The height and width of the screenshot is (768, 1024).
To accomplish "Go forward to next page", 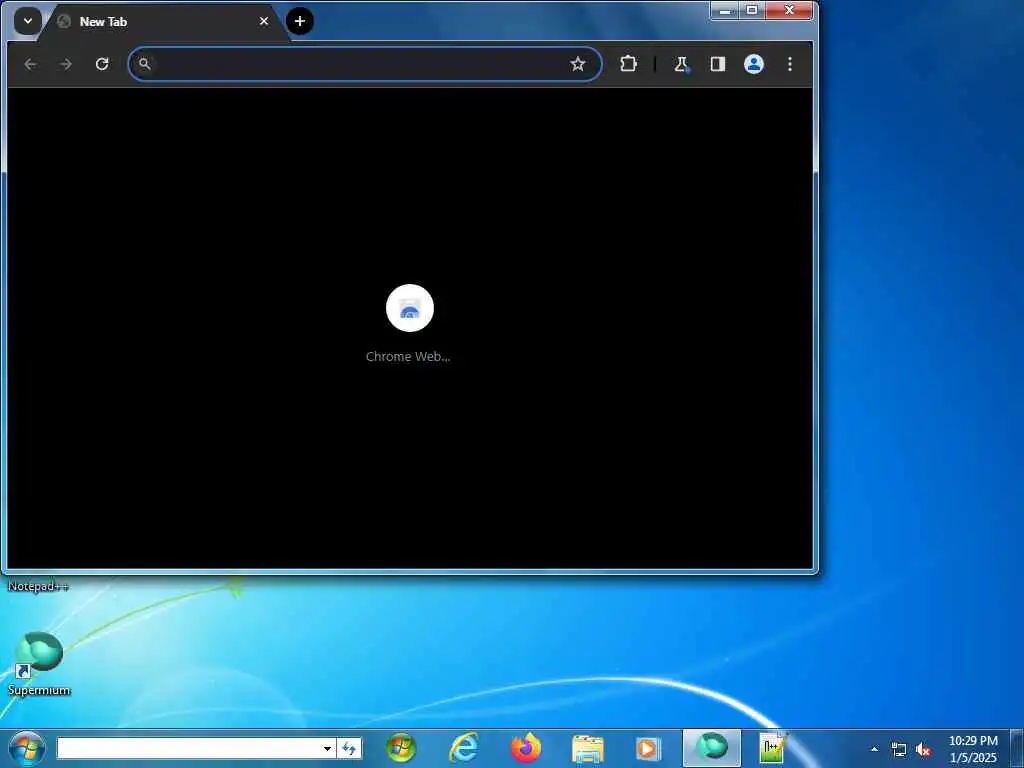I will click(66, 64).
